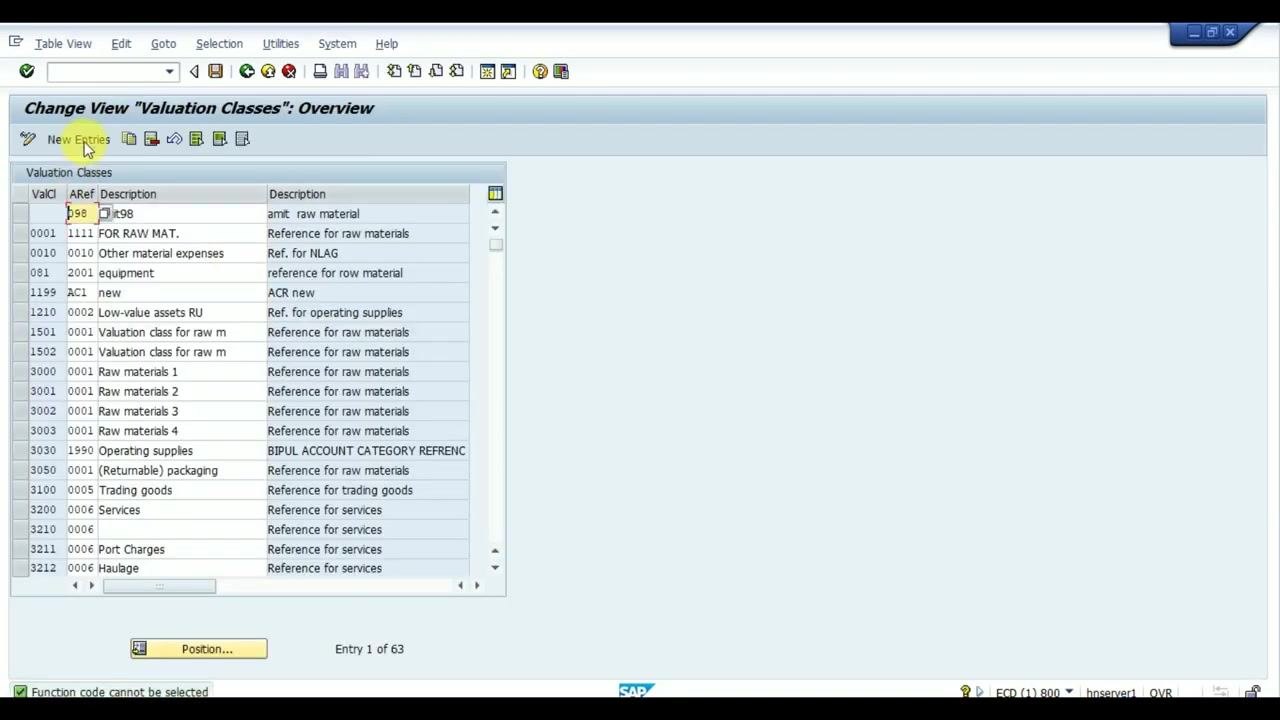Collapse command field with left triangle

(194, 71)
